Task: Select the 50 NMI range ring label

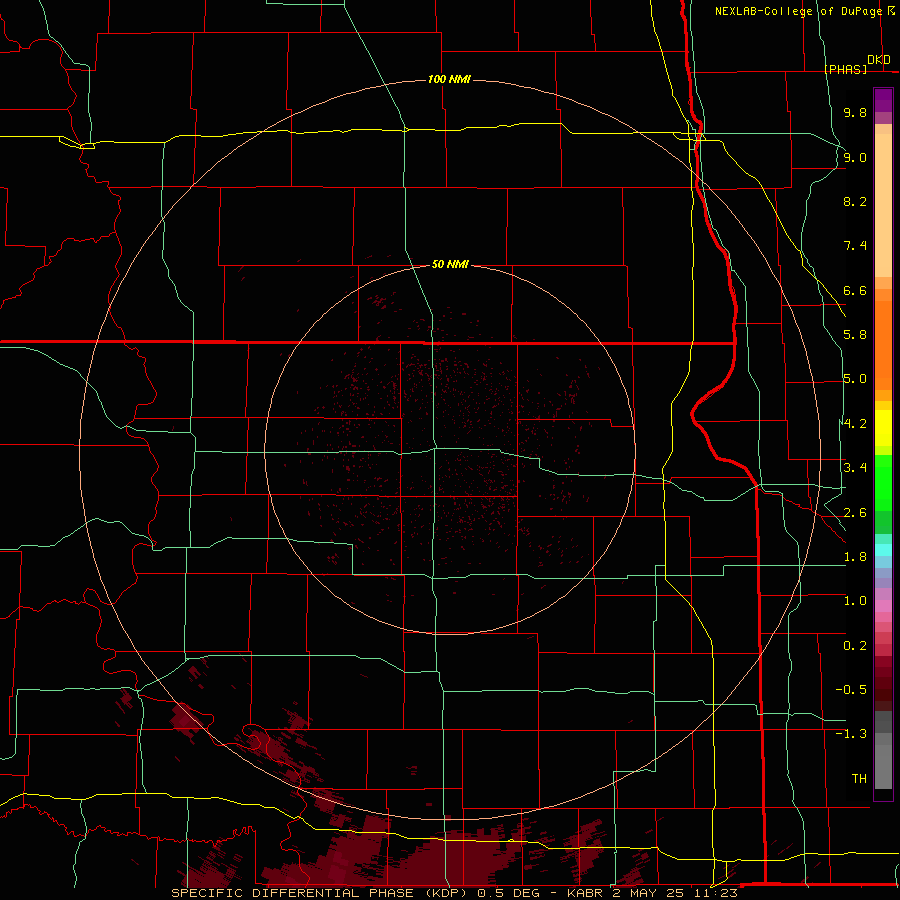Action: (450, 264)
